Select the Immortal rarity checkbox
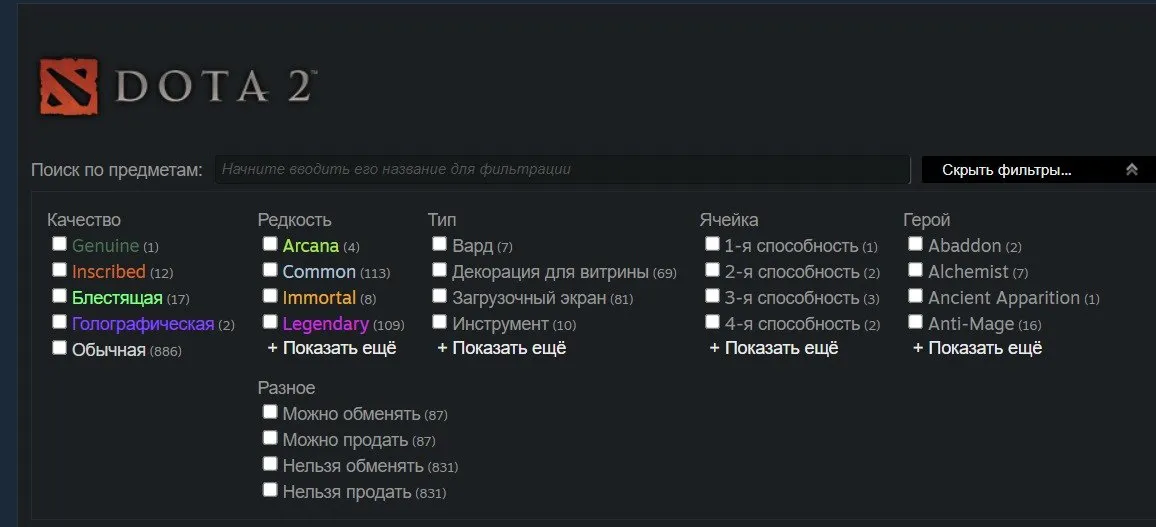 [x=270, y=296]
